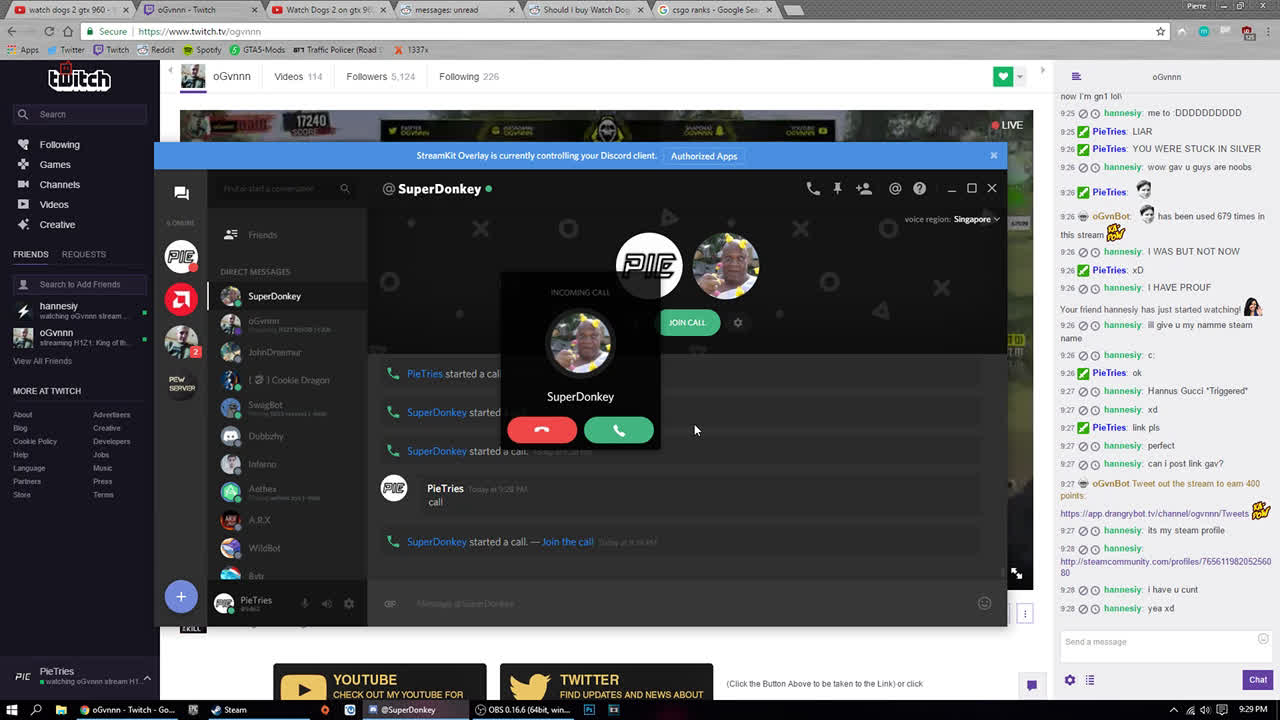This screenshot has width=1280, height=720.
Task: Open the emoji picker in the message box
Action: 984,603
